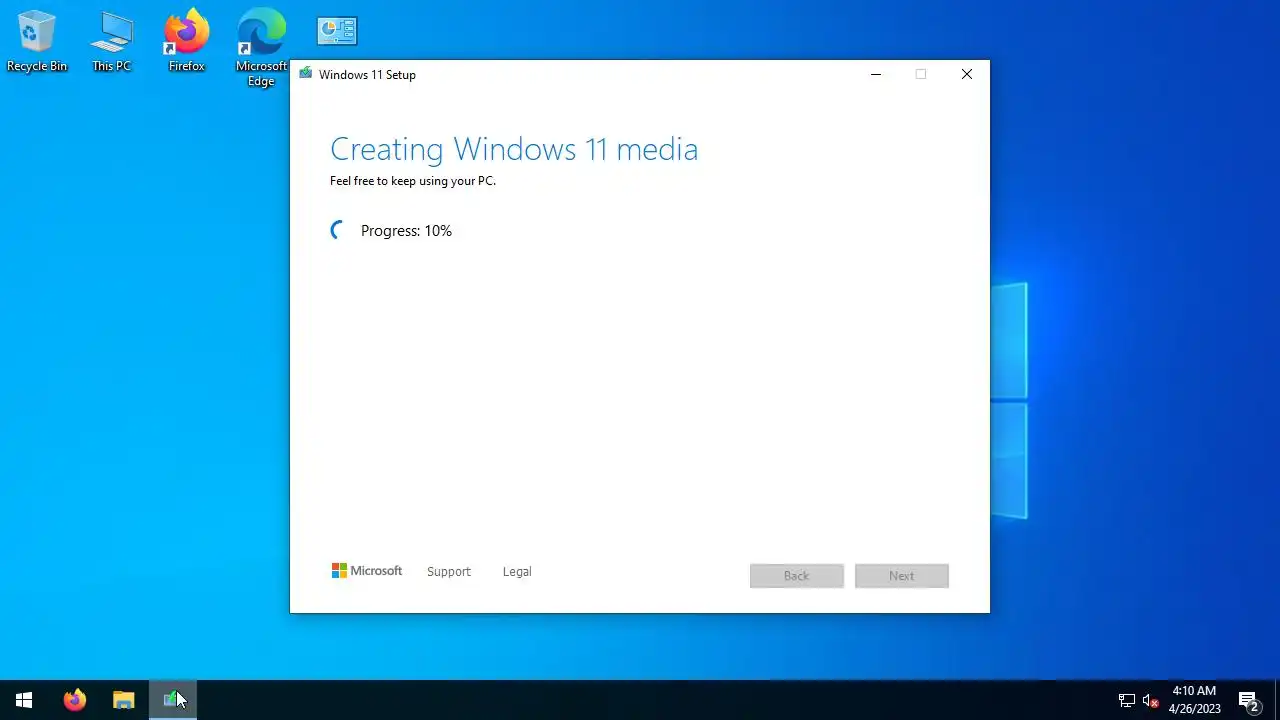The height and width of the screenshot is (720, 1280).
Task: Click 'Feel free to keep using your PC.' text
Action: pos(413,181)
